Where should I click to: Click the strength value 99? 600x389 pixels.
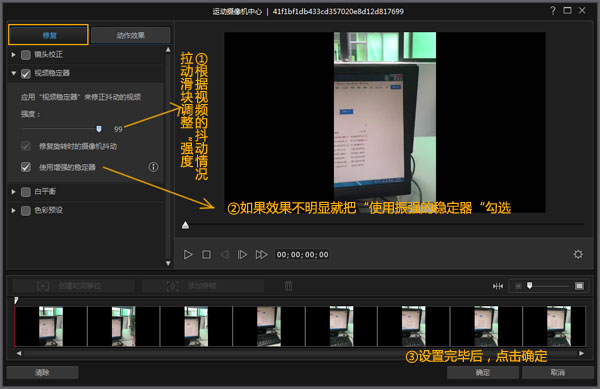118,129
